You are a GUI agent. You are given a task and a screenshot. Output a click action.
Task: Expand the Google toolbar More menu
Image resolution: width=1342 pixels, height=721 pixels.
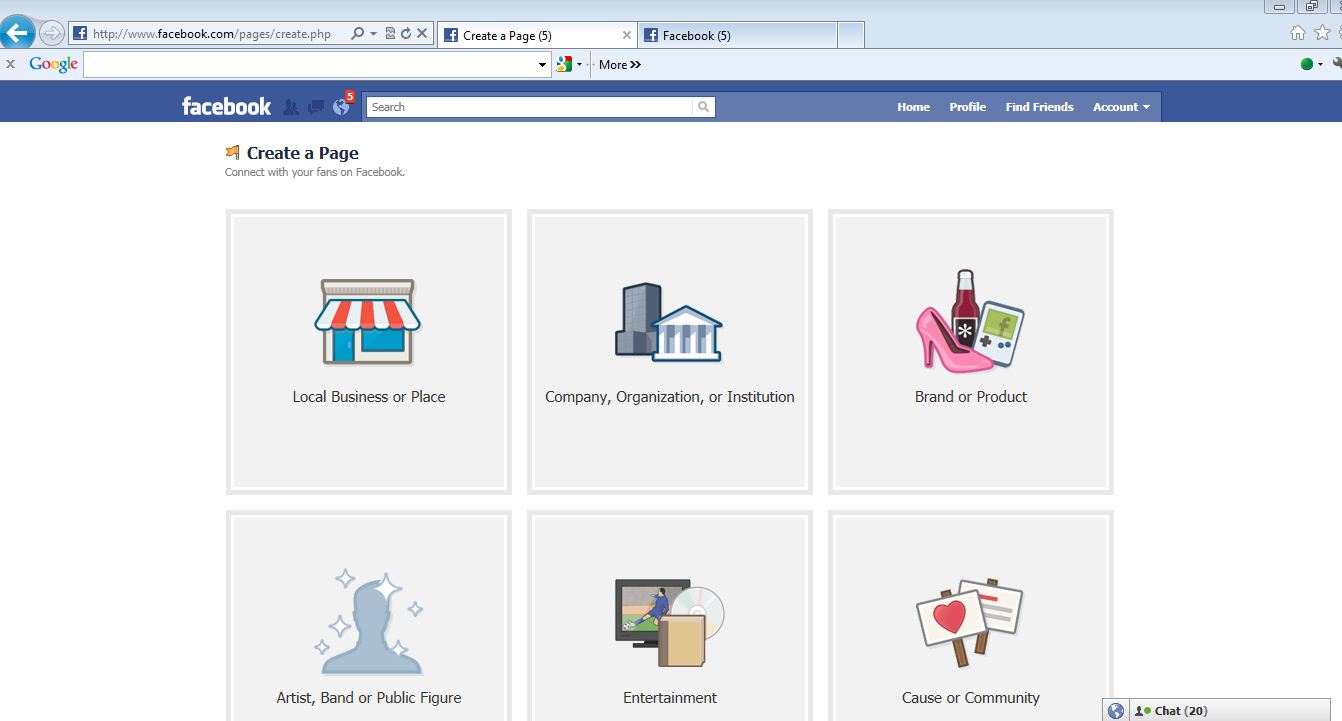coord(620,65)
